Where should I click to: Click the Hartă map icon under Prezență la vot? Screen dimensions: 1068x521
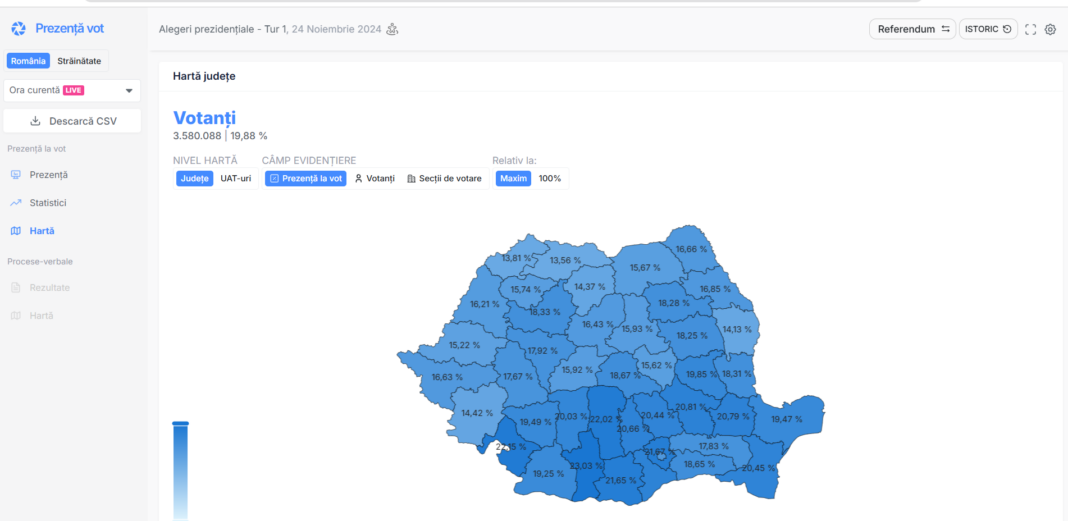[x=15, y=231]
